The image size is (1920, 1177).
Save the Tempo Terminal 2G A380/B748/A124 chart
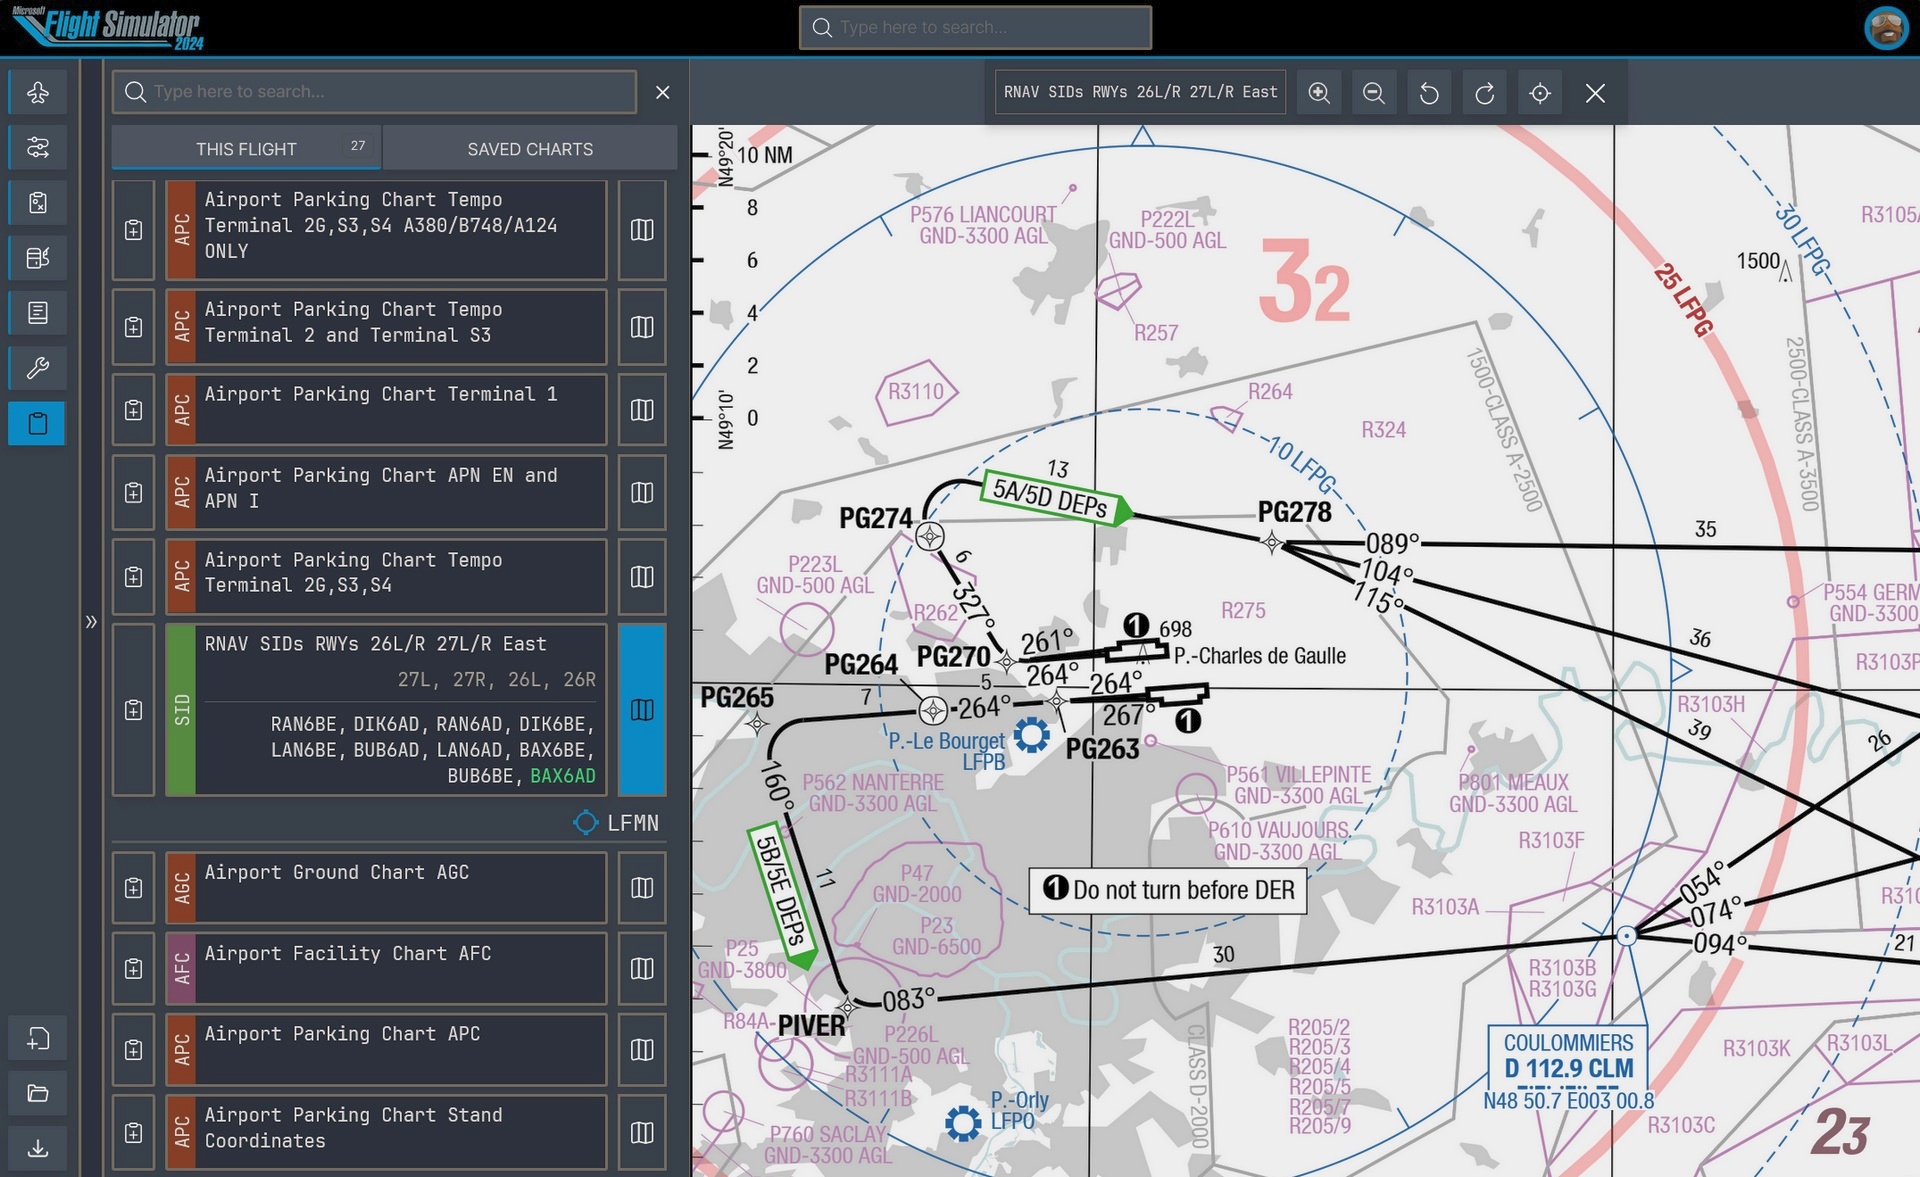(x=133, y=230)
